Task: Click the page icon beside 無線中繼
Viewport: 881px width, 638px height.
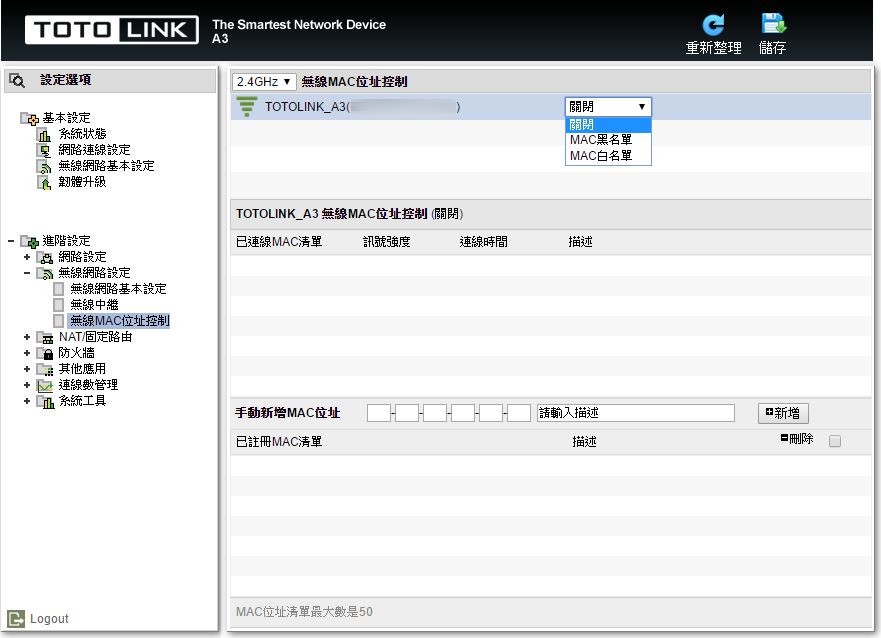Action: point(58,305)
